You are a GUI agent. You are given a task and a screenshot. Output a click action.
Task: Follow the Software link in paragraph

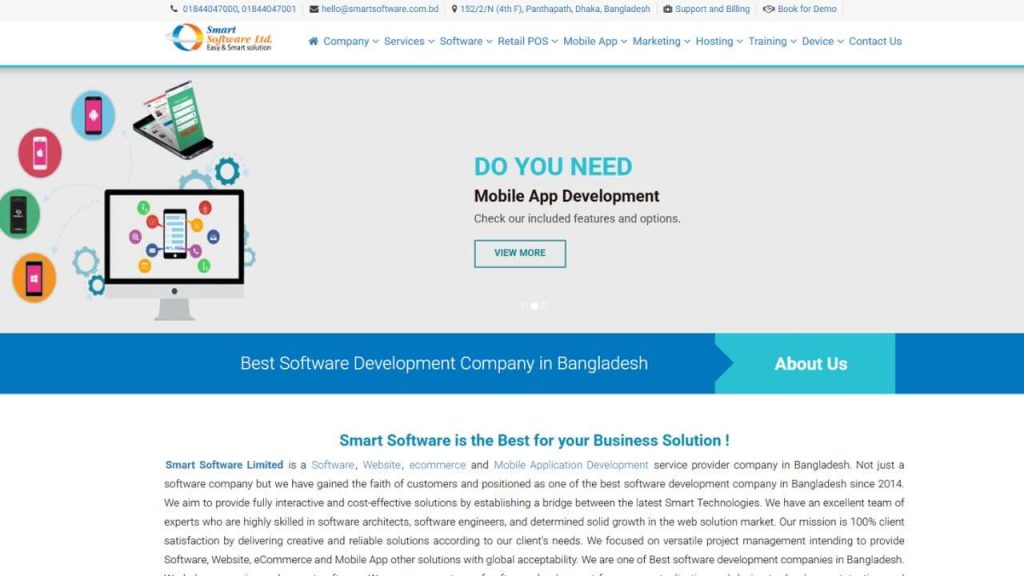pyautogui.click(x=332, y=465)
